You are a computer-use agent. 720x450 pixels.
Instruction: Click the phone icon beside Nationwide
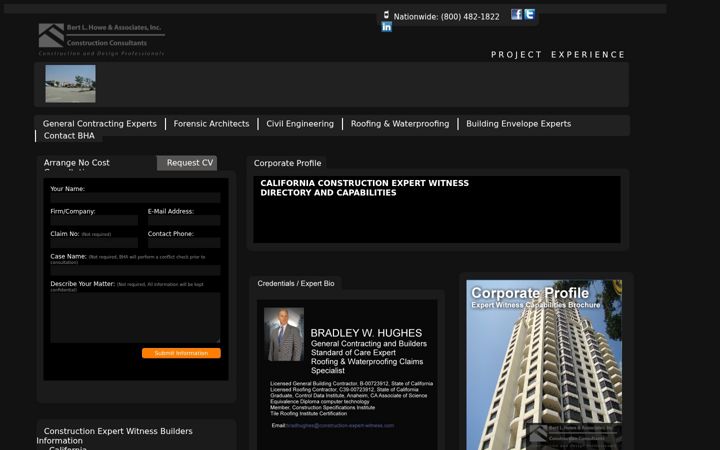(x=386, y=15)
